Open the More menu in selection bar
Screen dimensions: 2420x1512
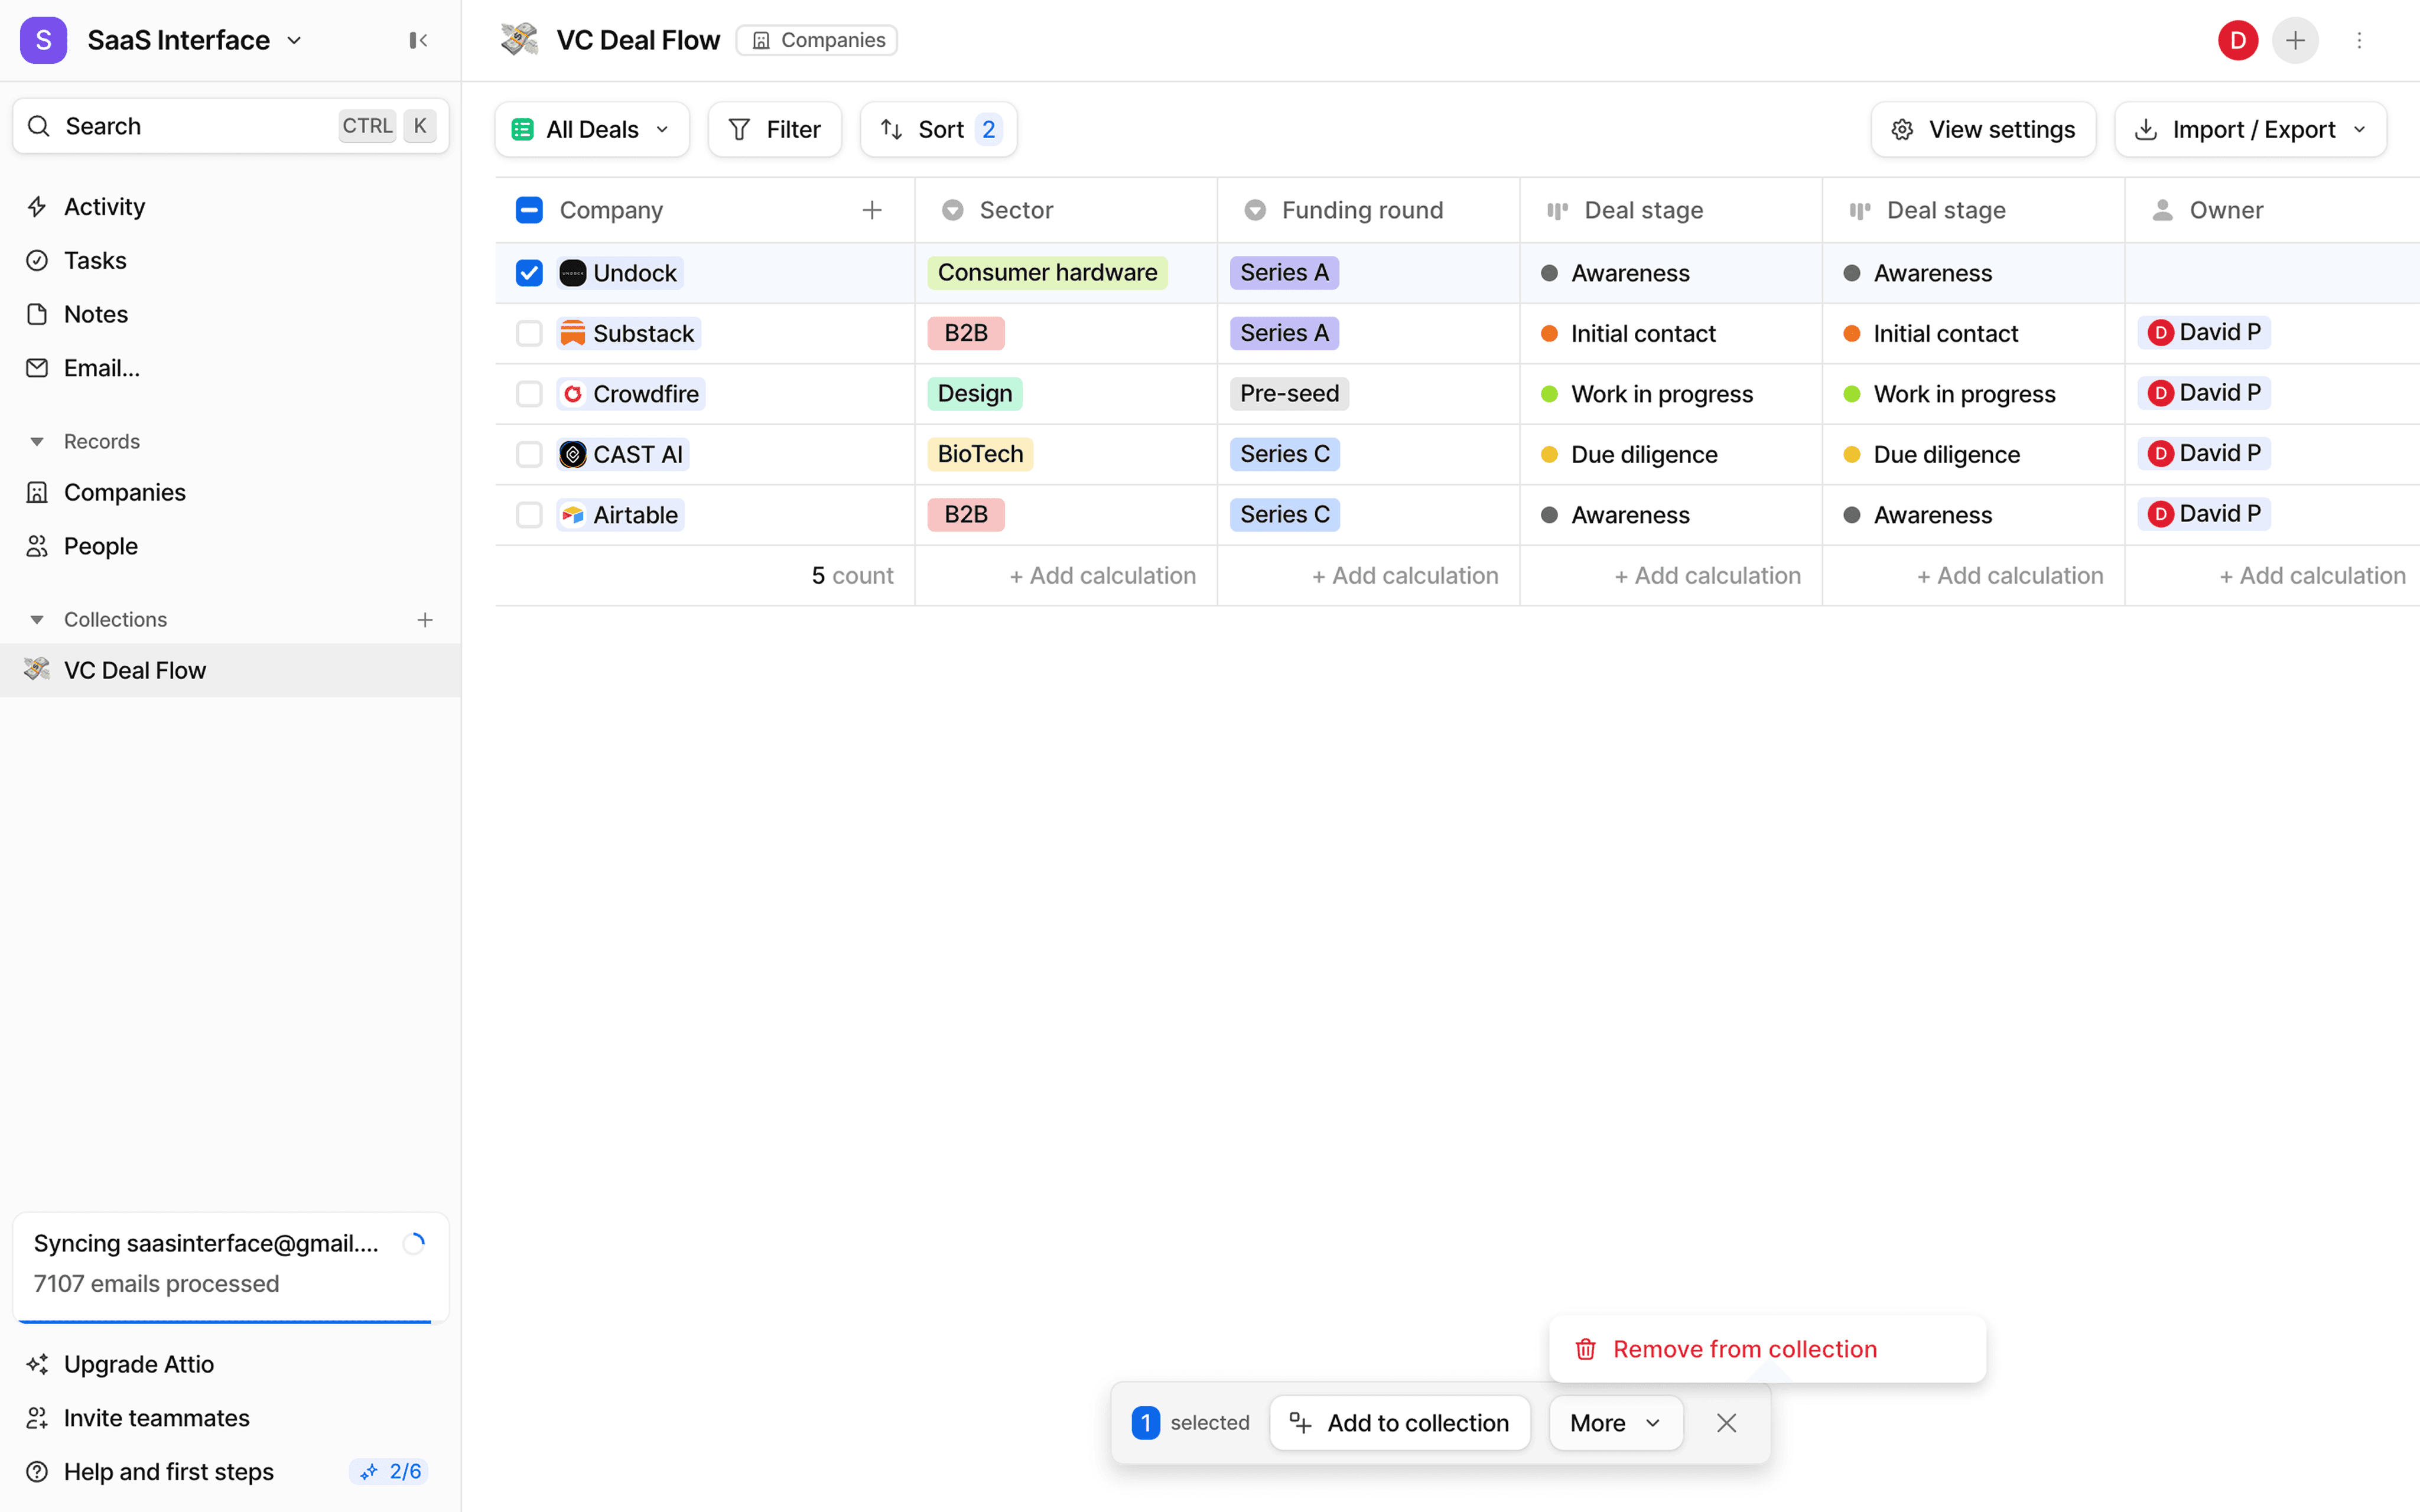1615,1422
